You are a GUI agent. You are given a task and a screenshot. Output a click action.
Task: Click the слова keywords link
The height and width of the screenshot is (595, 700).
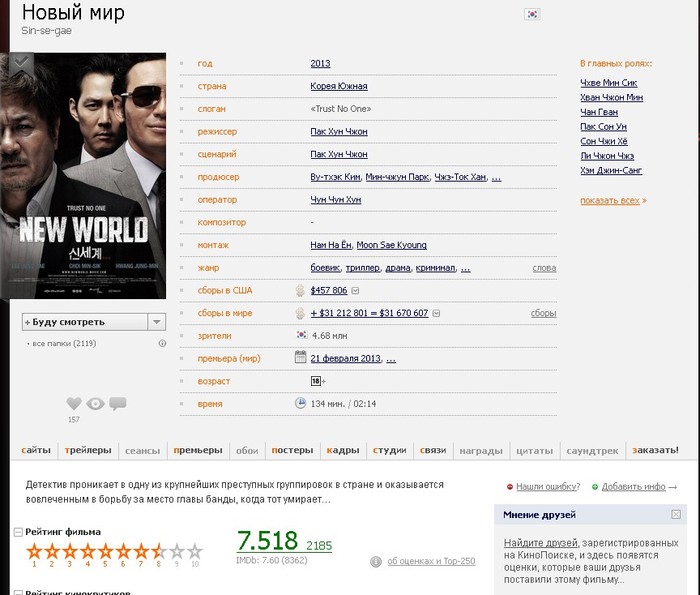coord(544,268)
